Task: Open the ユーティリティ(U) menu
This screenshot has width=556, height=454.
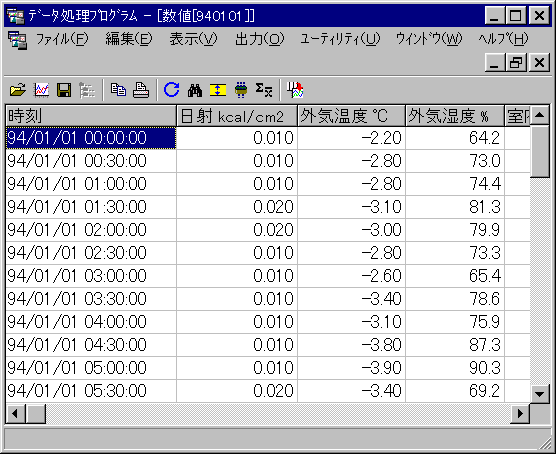Action: pos(340,39)
